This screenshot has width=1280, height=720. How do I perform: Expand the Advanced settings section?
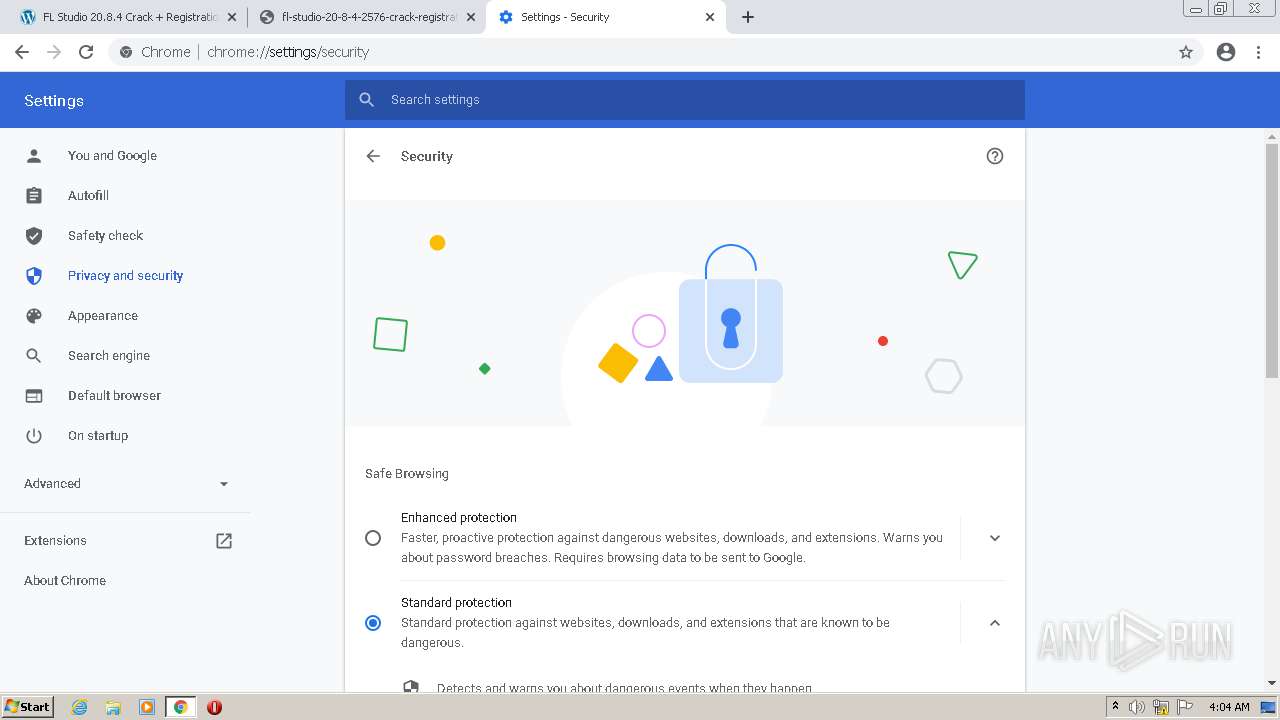click(x=126, y=484)
